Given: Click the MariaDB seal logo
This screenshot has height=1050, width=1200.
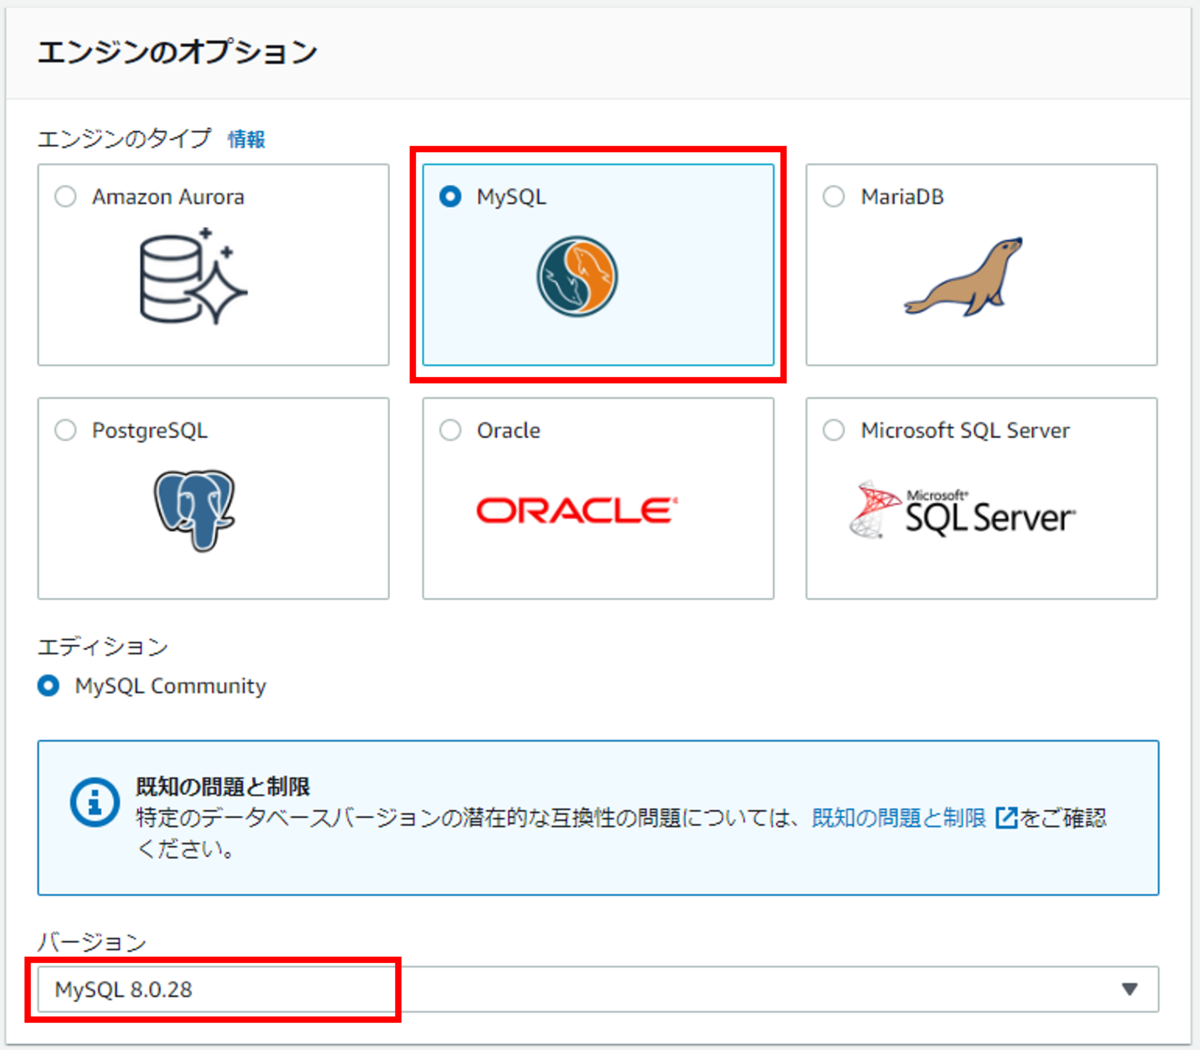Looking at the screenshot, I should [x=964, y=277].
